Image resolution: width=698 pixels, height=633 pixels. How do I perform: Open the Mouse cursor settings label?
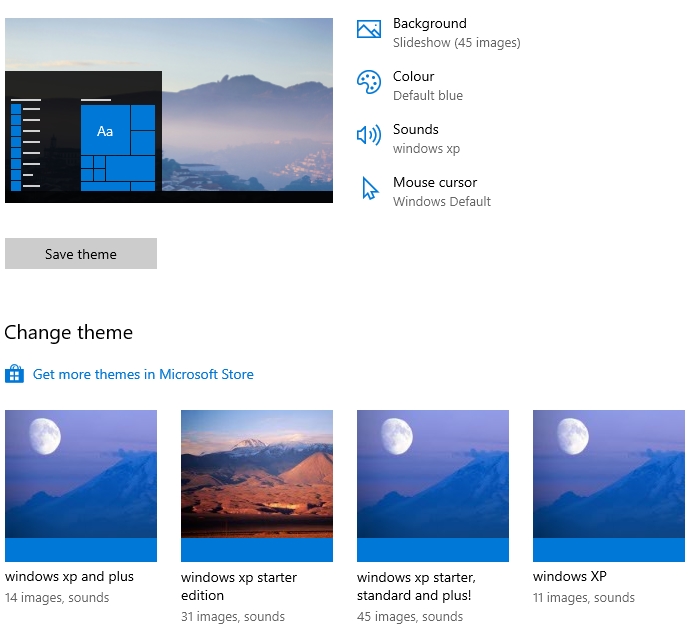(435, 182)
